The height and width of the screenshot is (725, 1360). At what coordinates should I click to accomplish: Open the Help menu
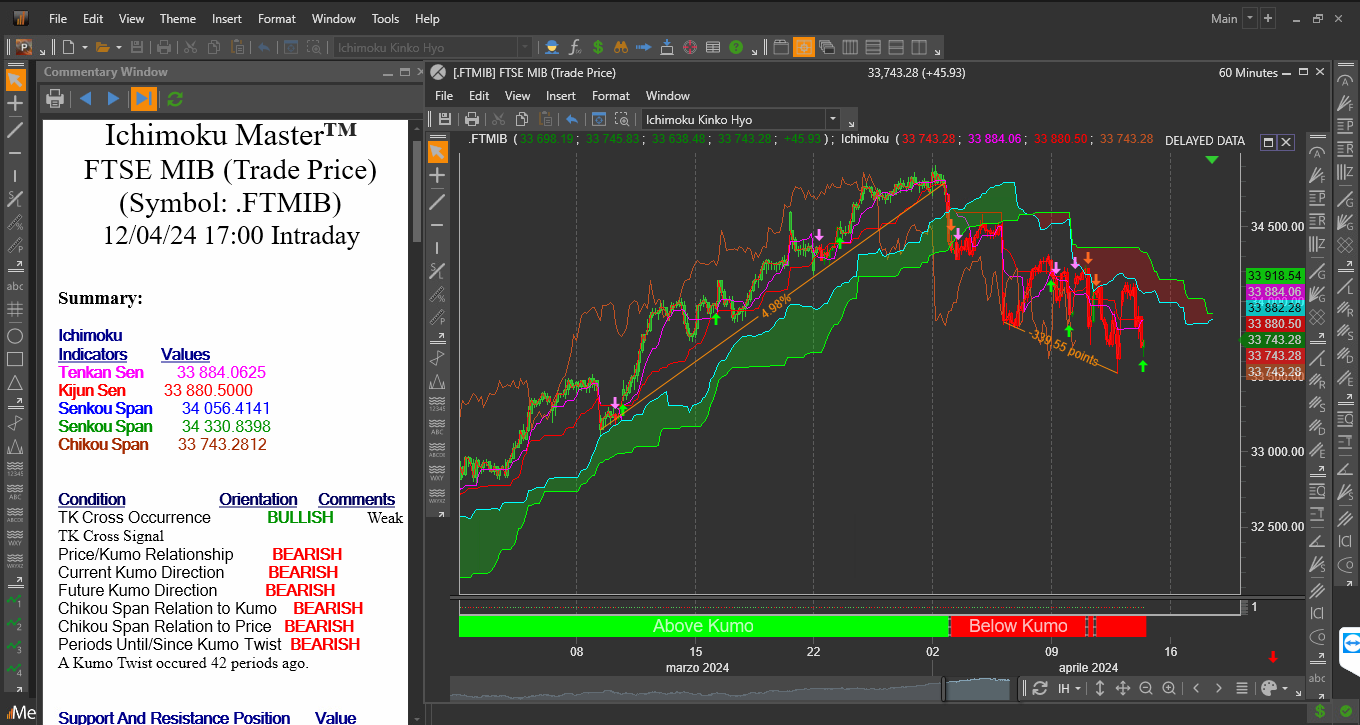click(427, 18)
